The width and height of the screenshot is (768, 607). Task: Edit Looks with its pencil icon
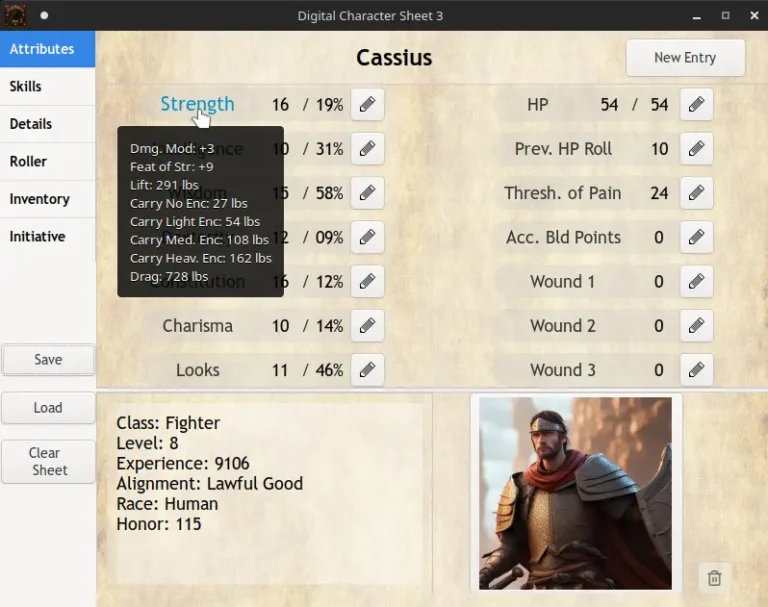tap(367, 370)
